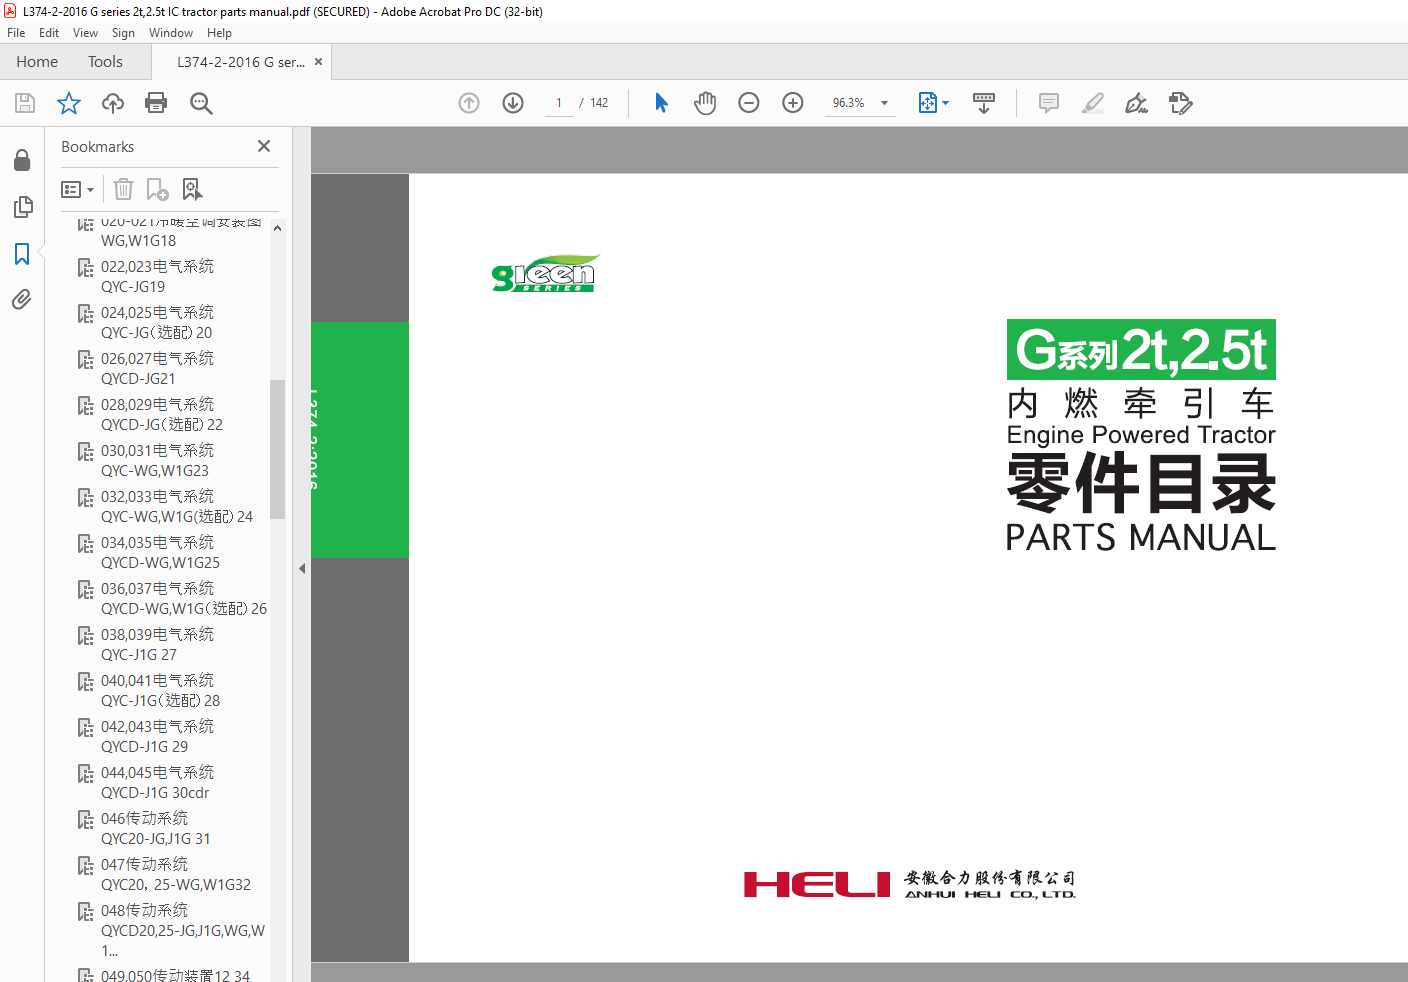
Task: Collapse the navigation pane arrow
Action: point(302,568)
